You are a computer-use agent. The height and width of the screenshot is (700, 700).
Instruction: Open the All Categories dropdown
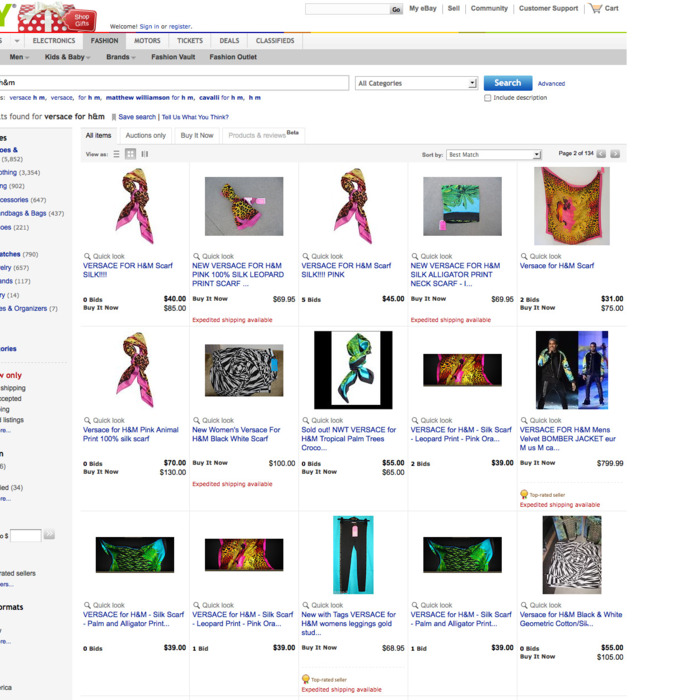417,83
